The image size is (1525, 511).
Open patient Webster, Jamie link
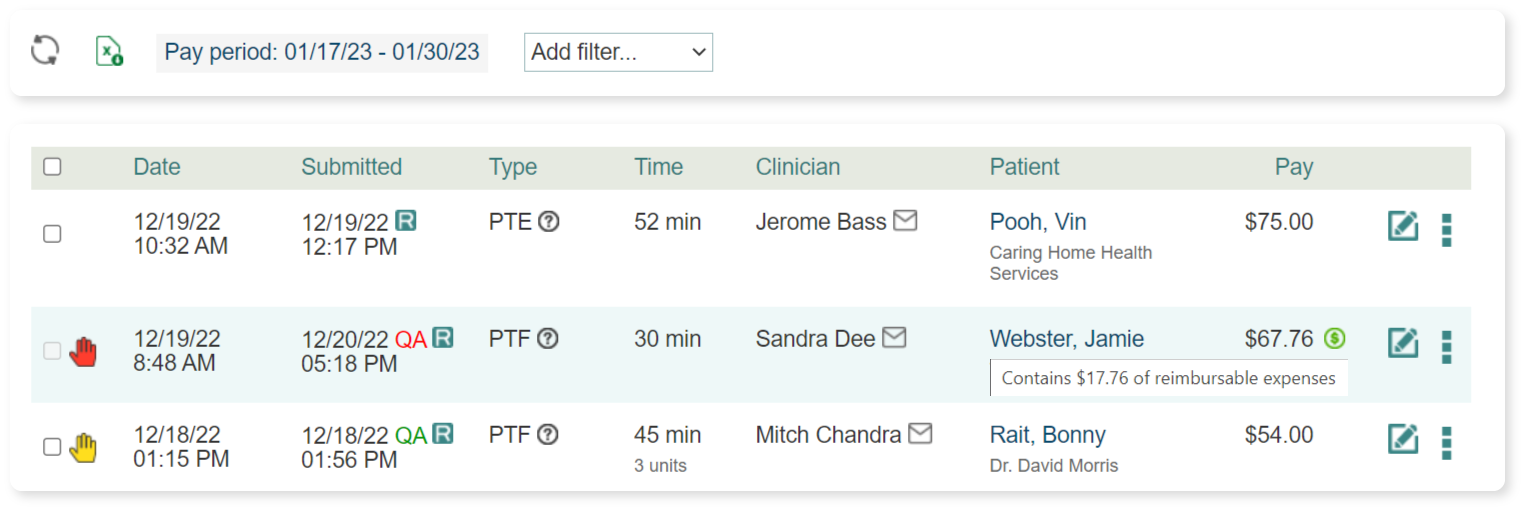(x=1066, y=339)
